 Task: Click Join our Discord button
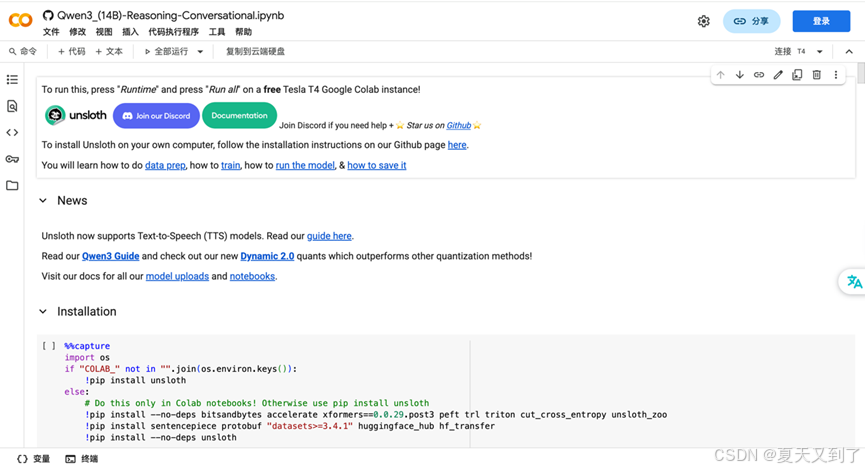[x=156, y=116]
